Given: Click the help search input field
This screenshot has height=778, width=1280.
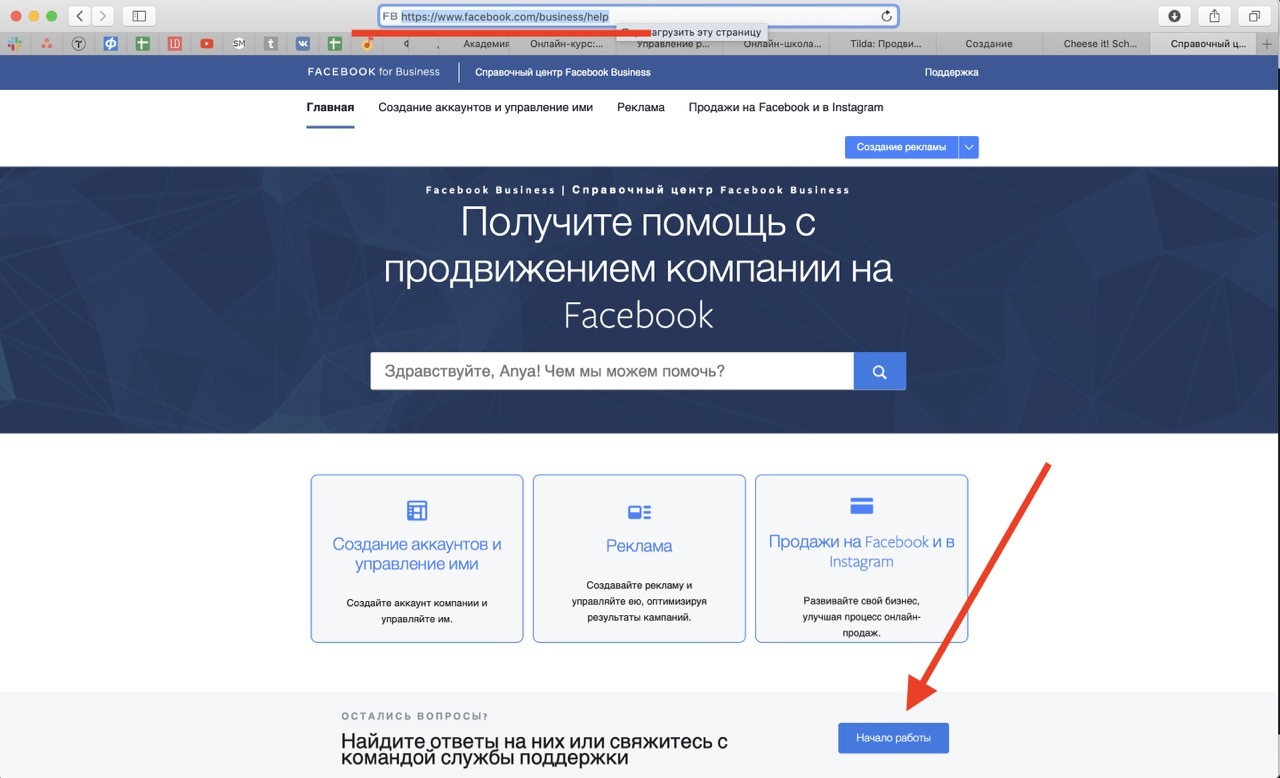Looking at the screenshot, I should (611, 371).
